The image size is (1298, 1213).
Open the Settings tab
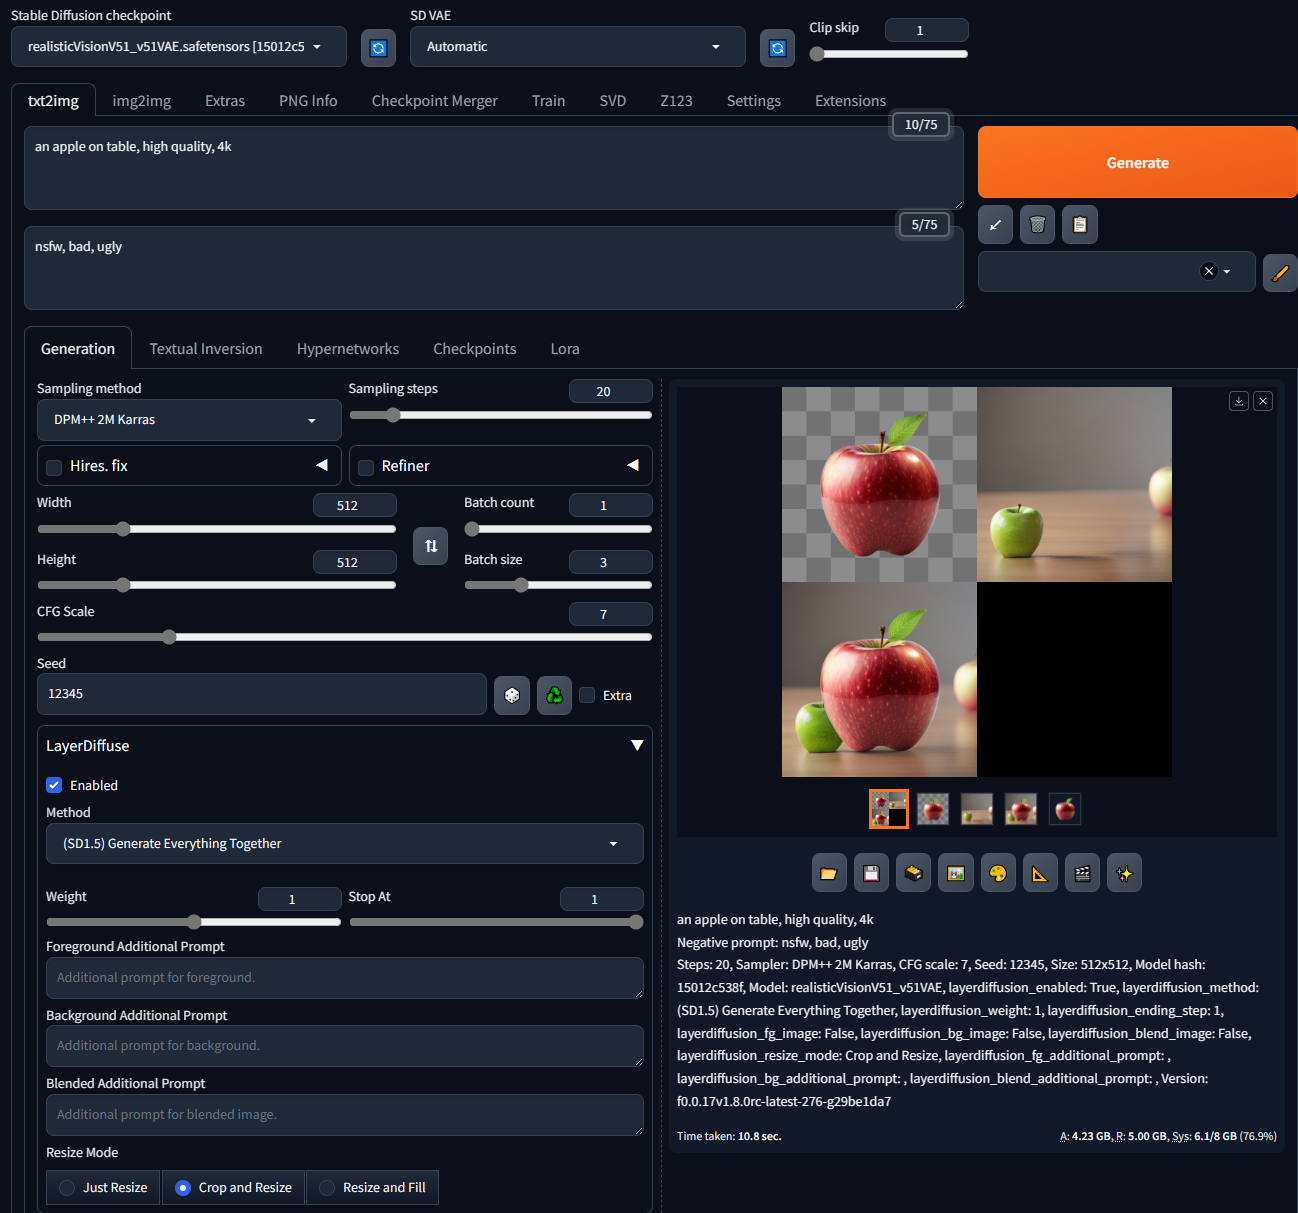click(754, 101)
